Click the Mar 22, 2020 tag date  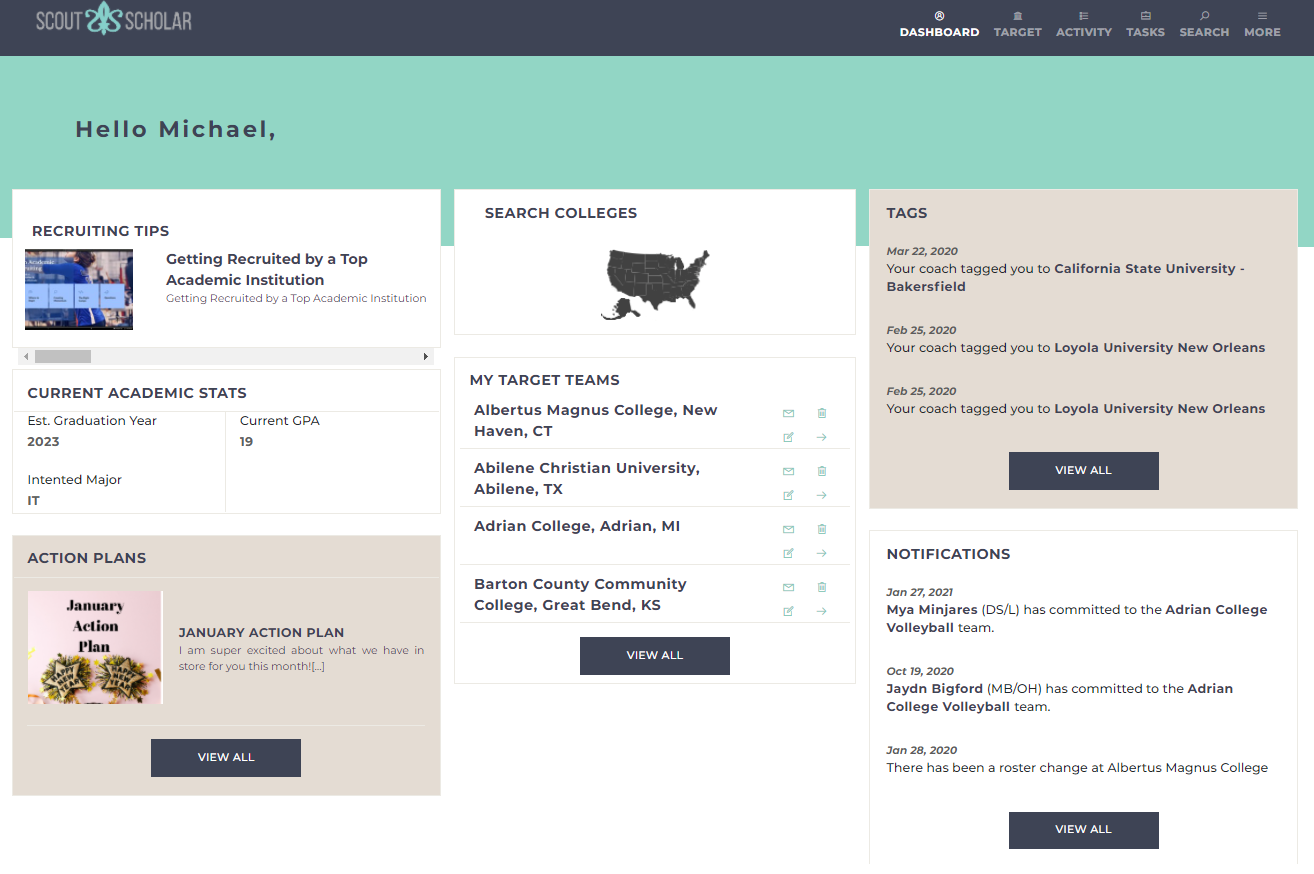[x=922, y=252]
